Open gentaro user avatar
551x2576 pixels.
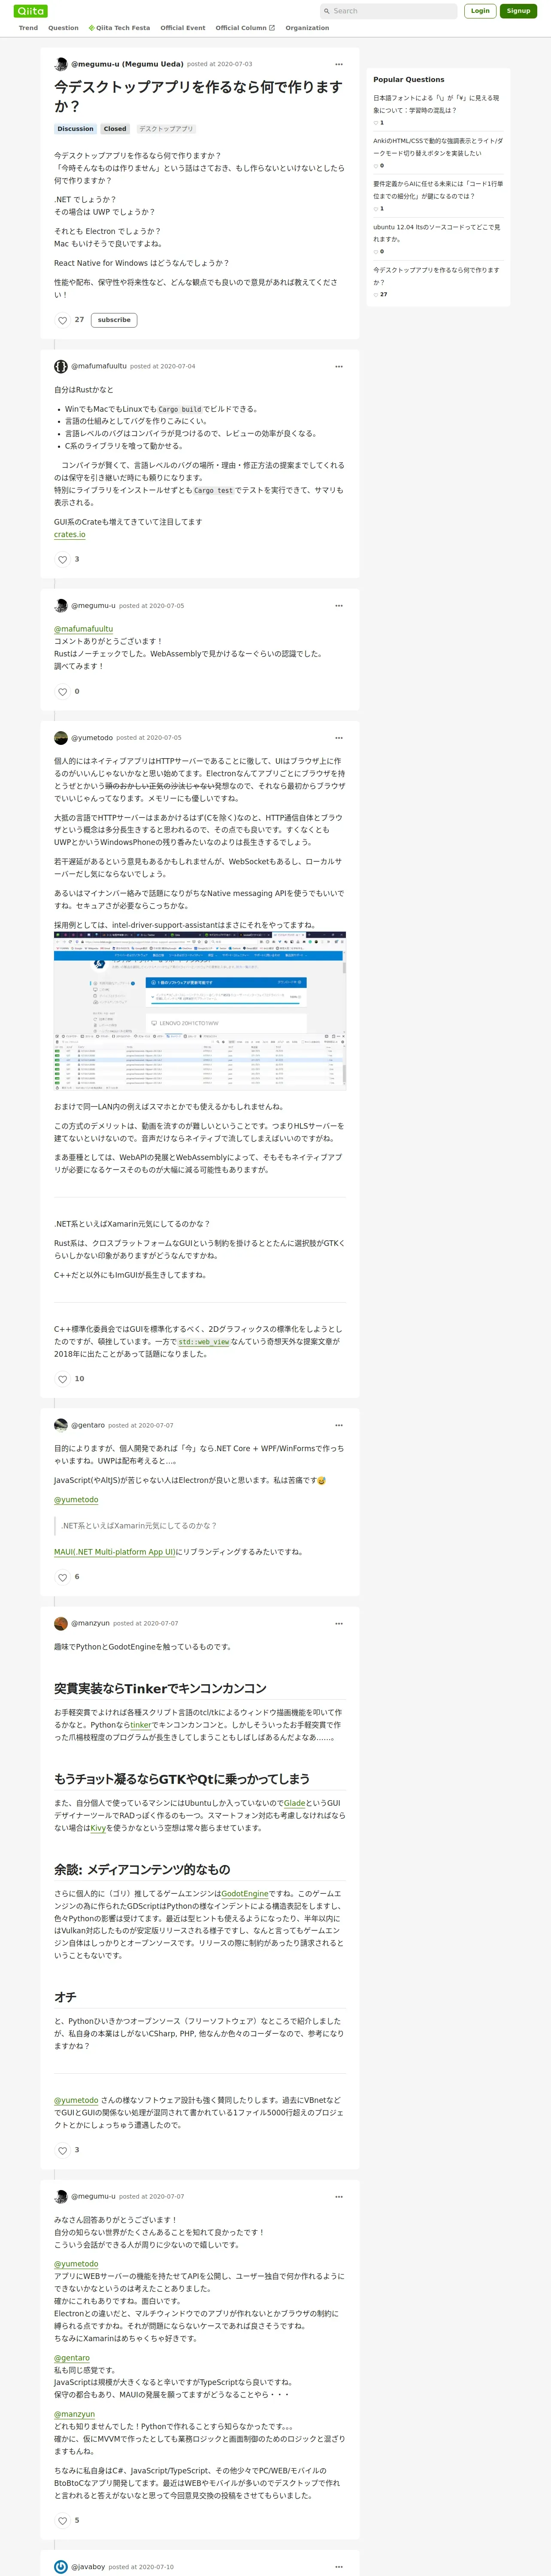click(x=61, y=1425)
